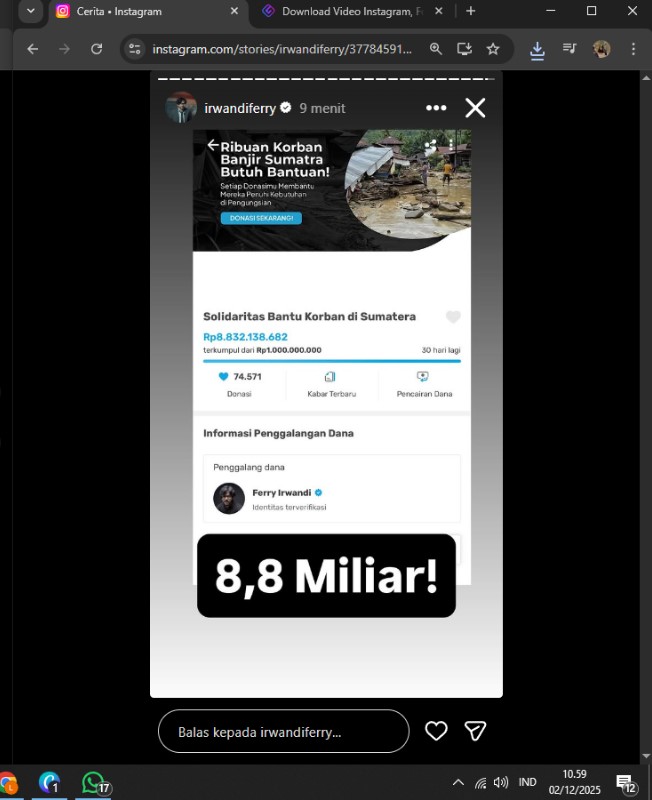This screenshot has width=652, height=800.
Task: Bookmark this page with the star icon
Action: 493,49
